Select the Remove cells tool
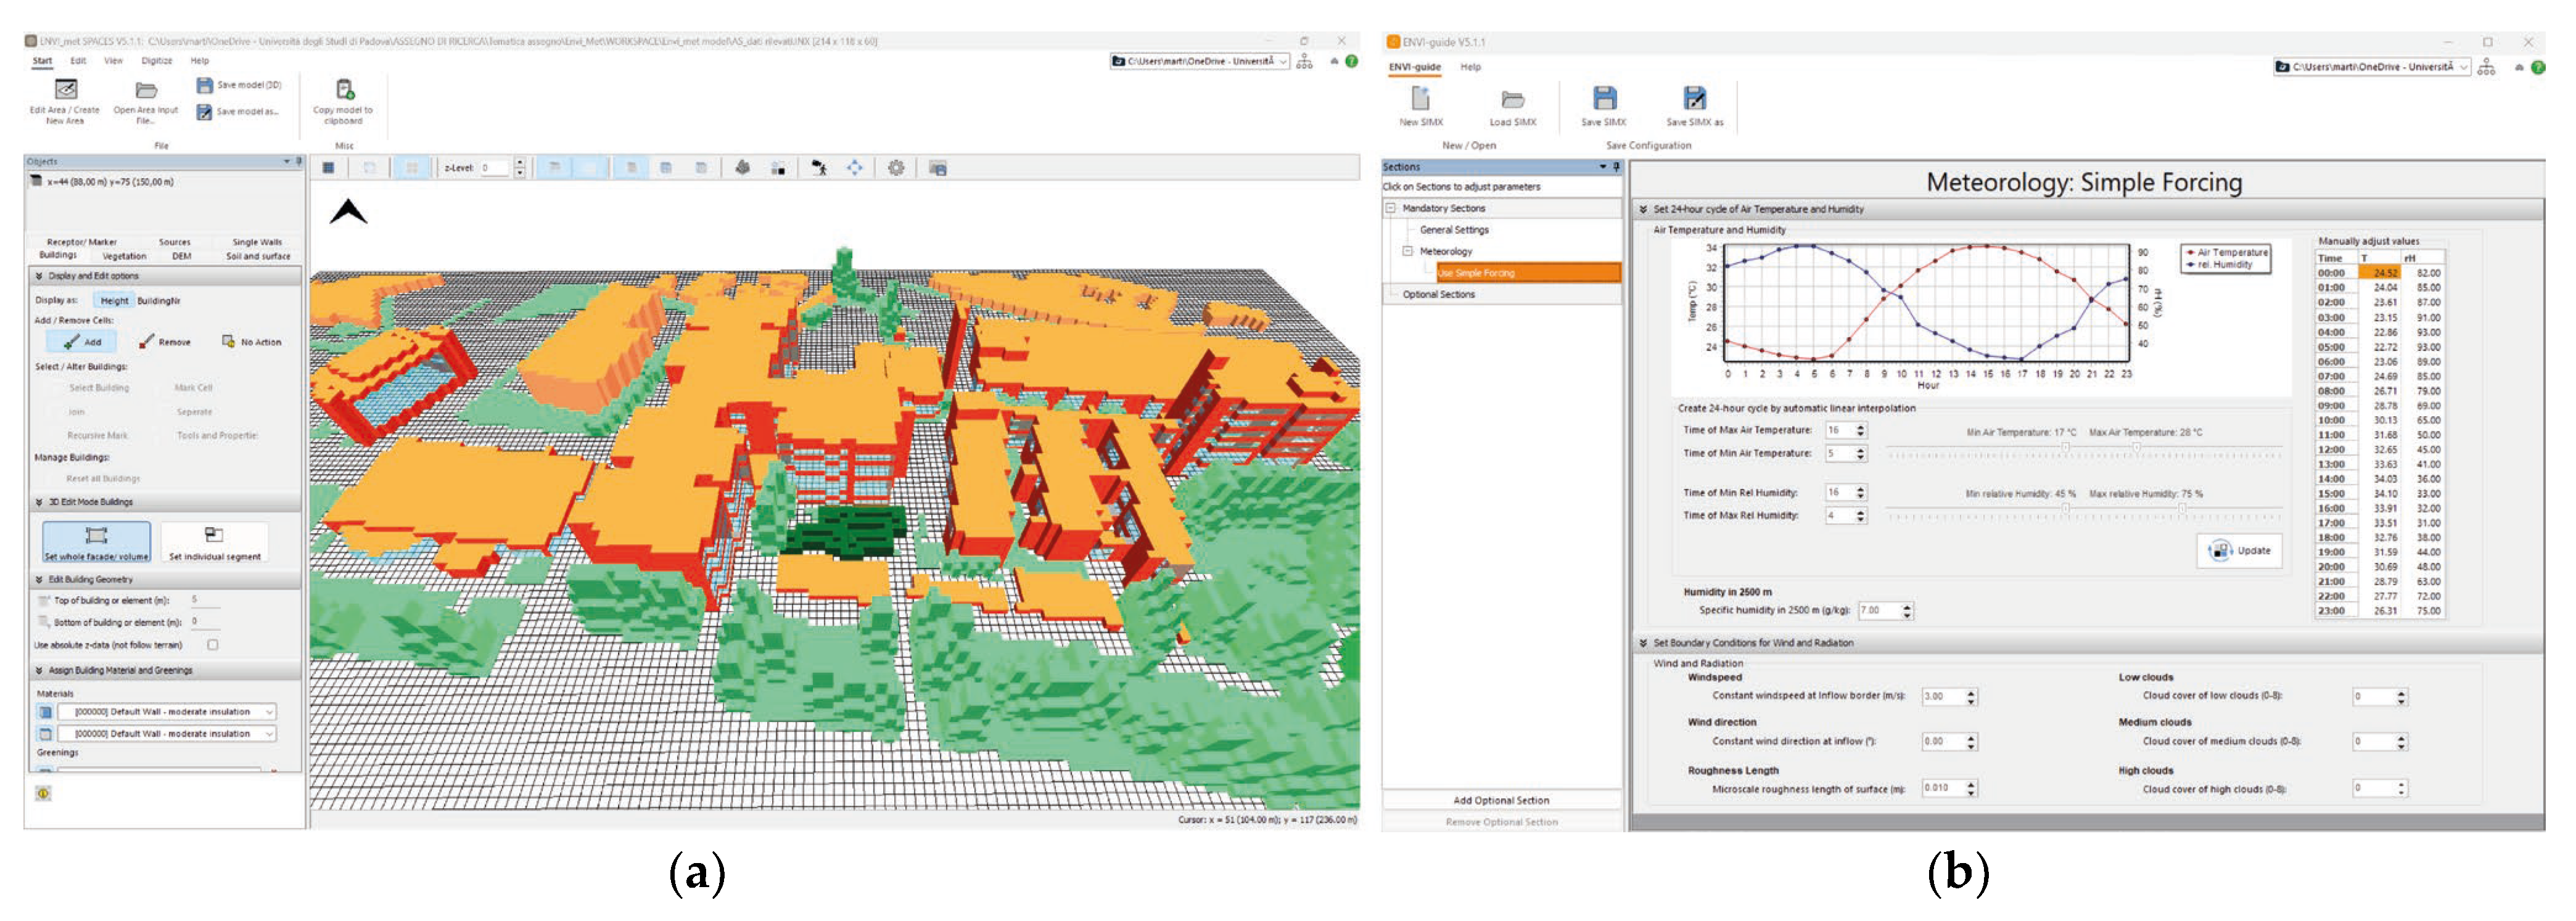This screenshot has height=921, width=2576. point(165,342)
